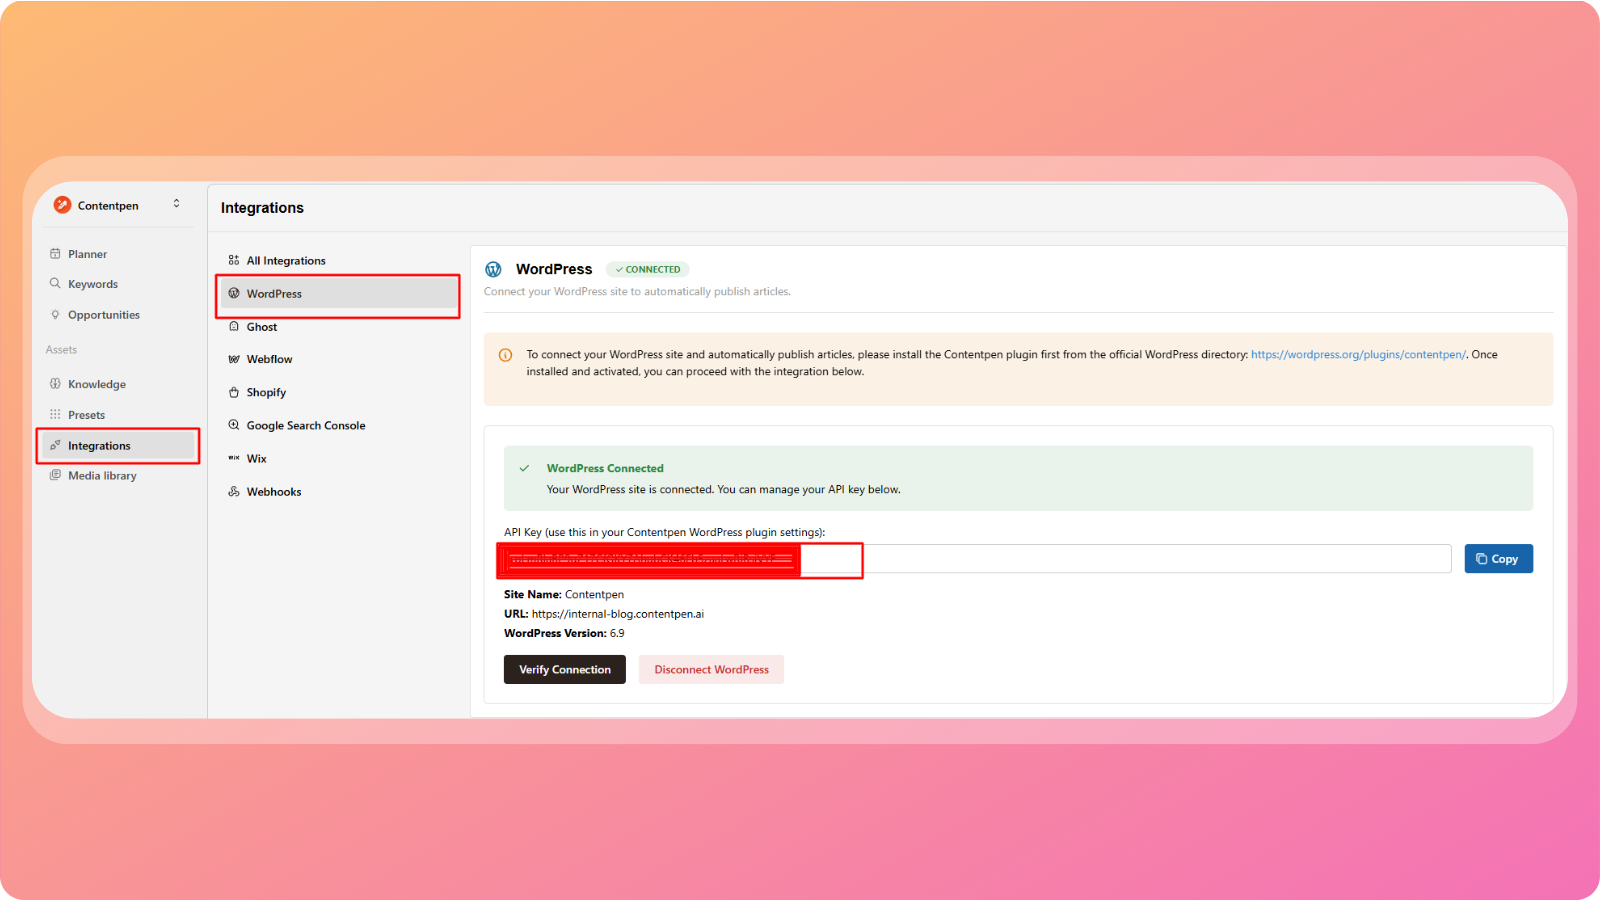Click the Media library icon
This screenshot has height=900, width=1600.
55,476
